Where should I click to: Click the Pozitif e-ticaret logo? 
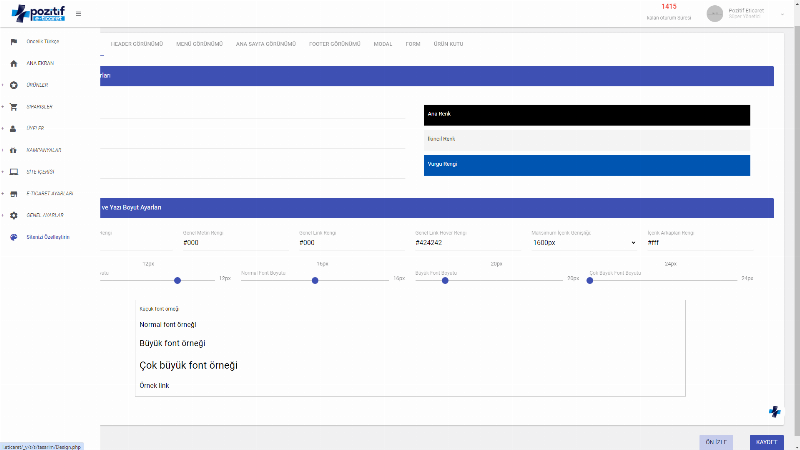point(38,13)
